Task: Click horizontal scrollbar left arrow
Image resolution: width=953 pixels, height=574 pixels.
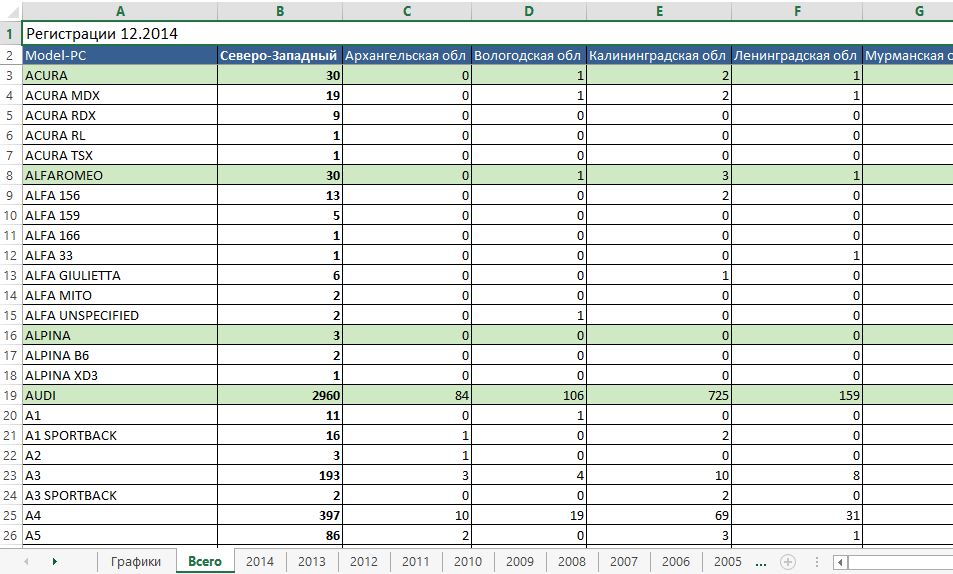Action: coord(840,562)
